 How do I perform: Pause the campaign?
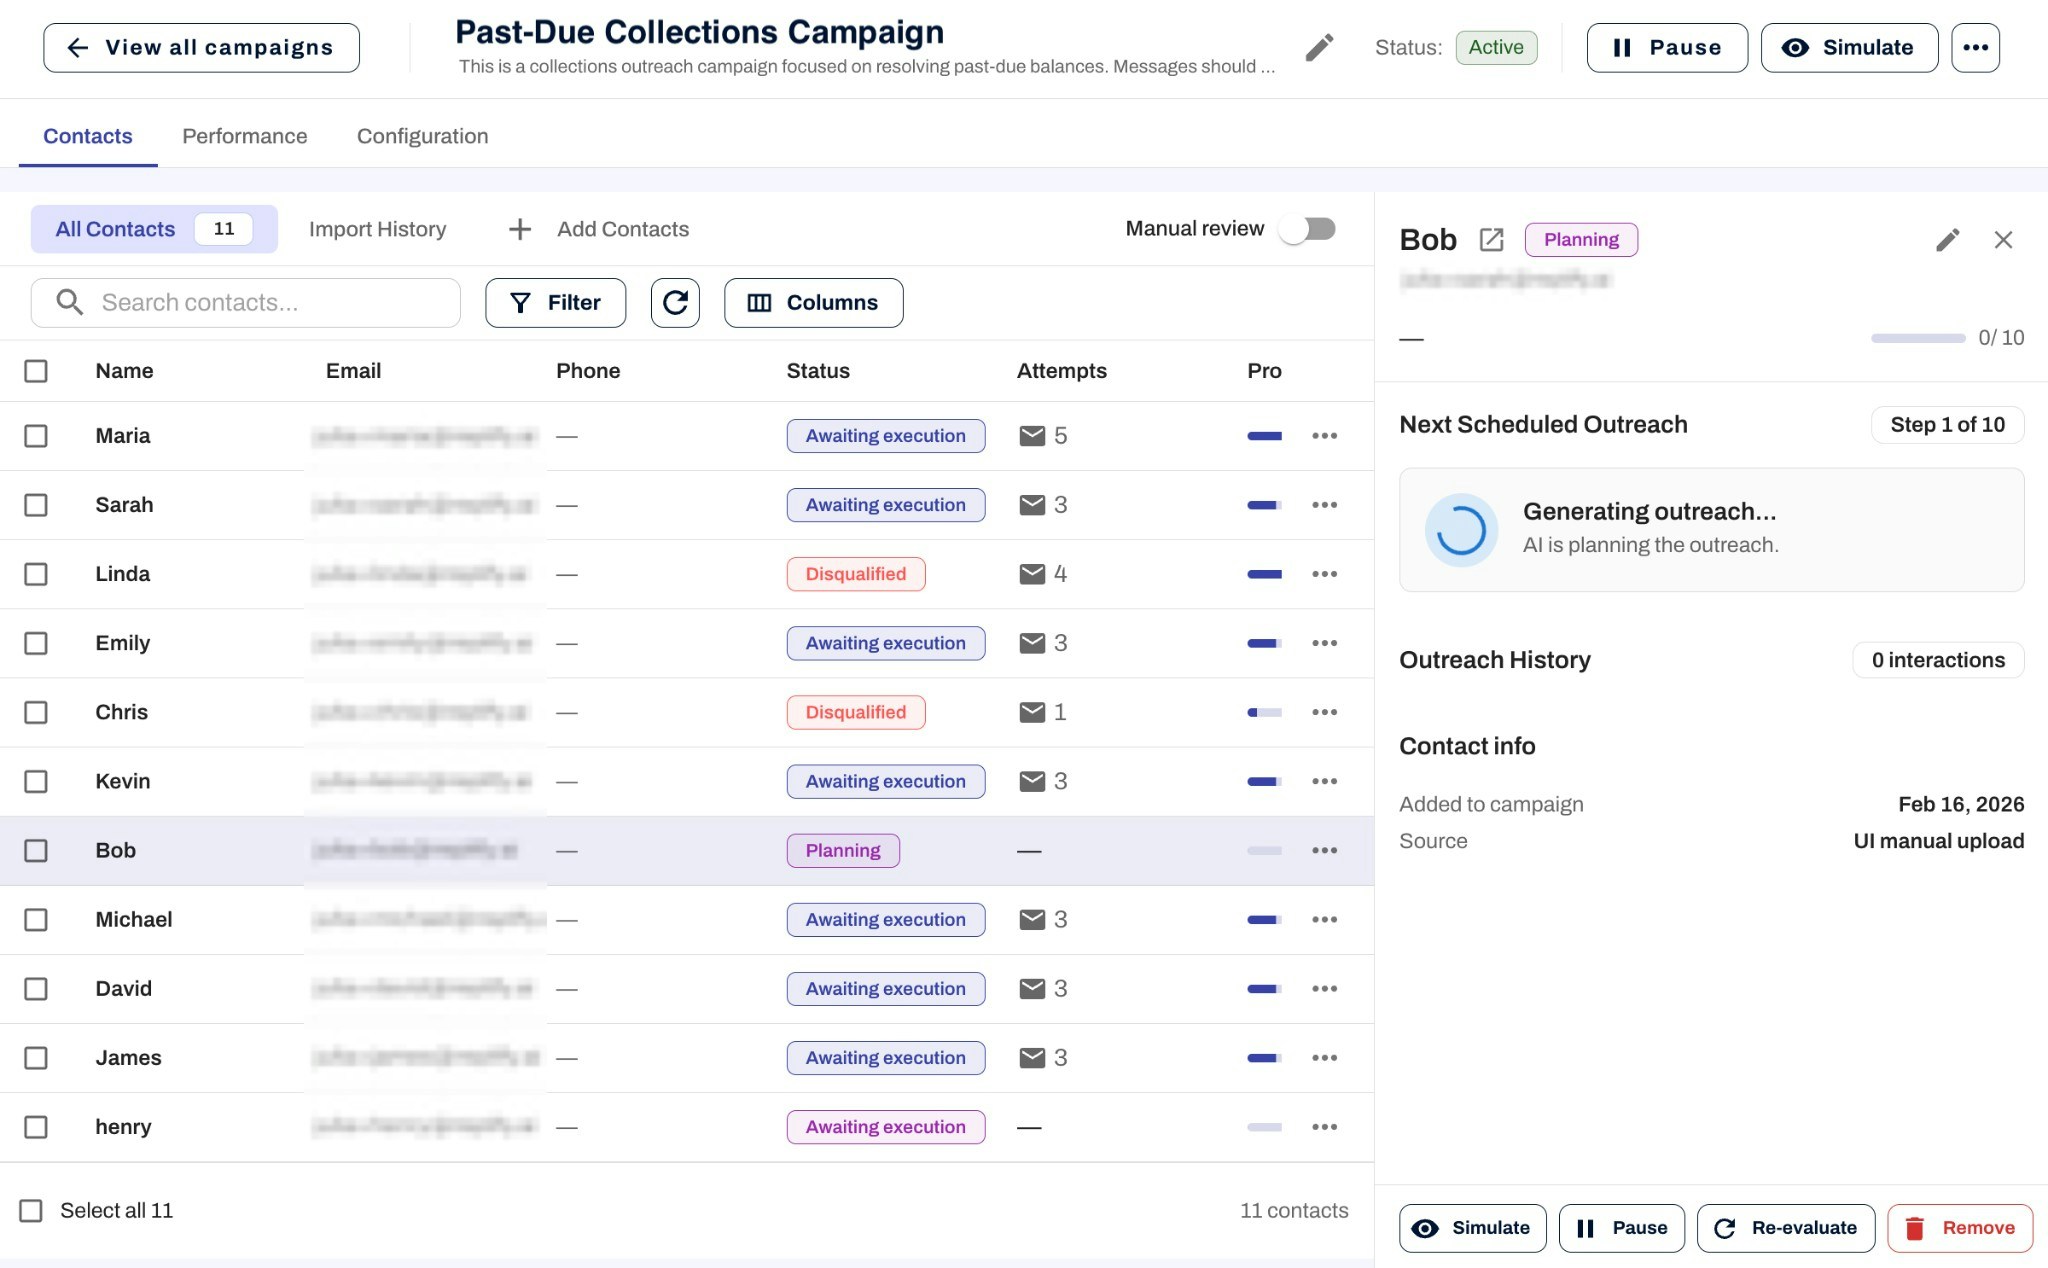click(1666, 47)
